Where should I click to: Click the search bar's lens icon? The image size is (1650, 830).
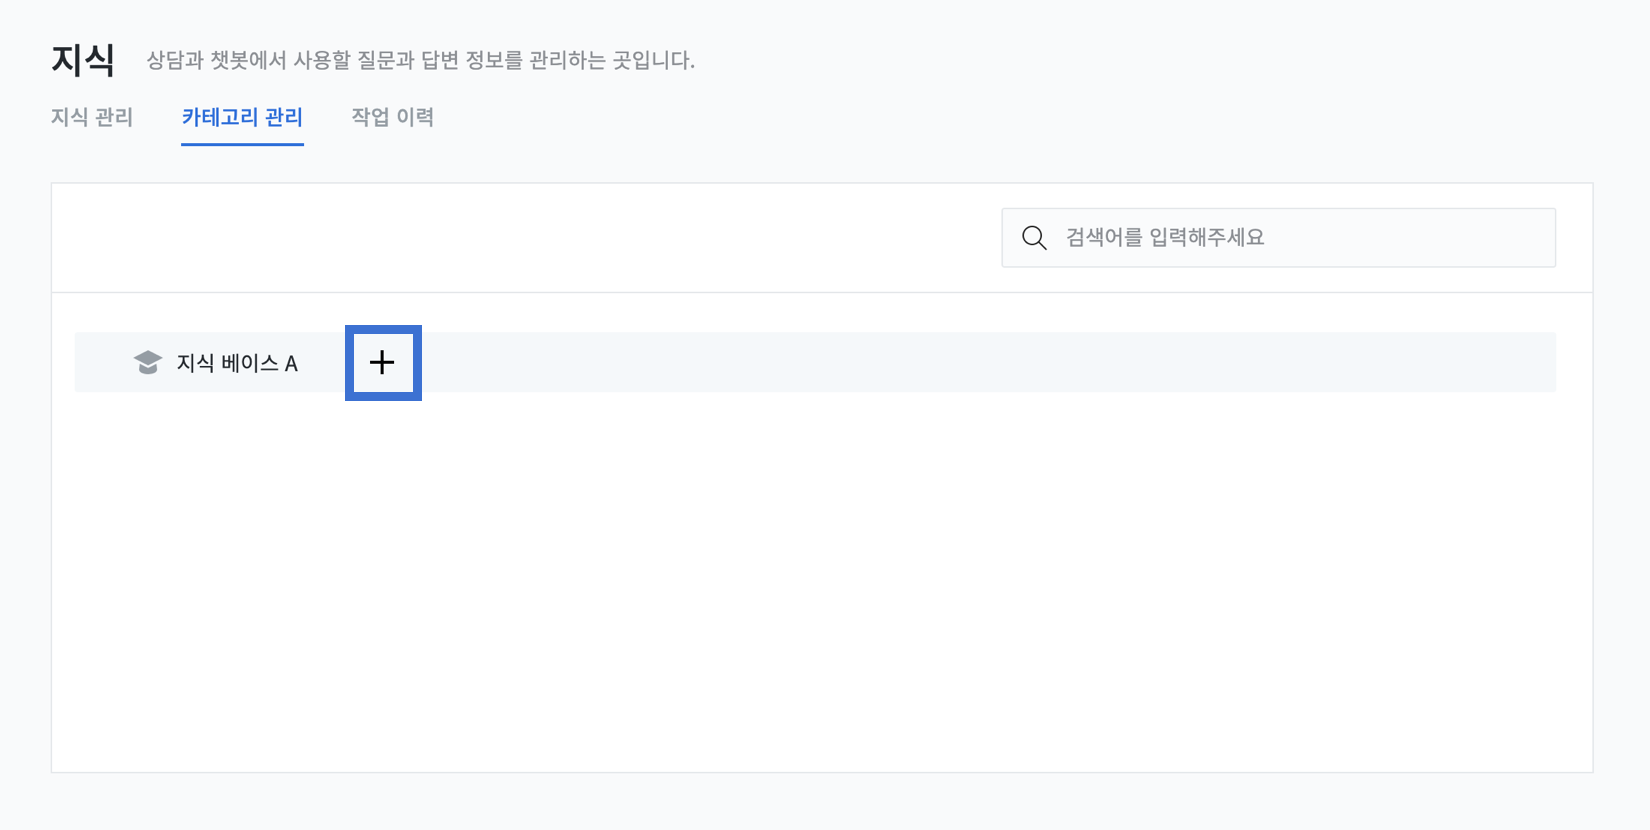tap(1034, 238)
